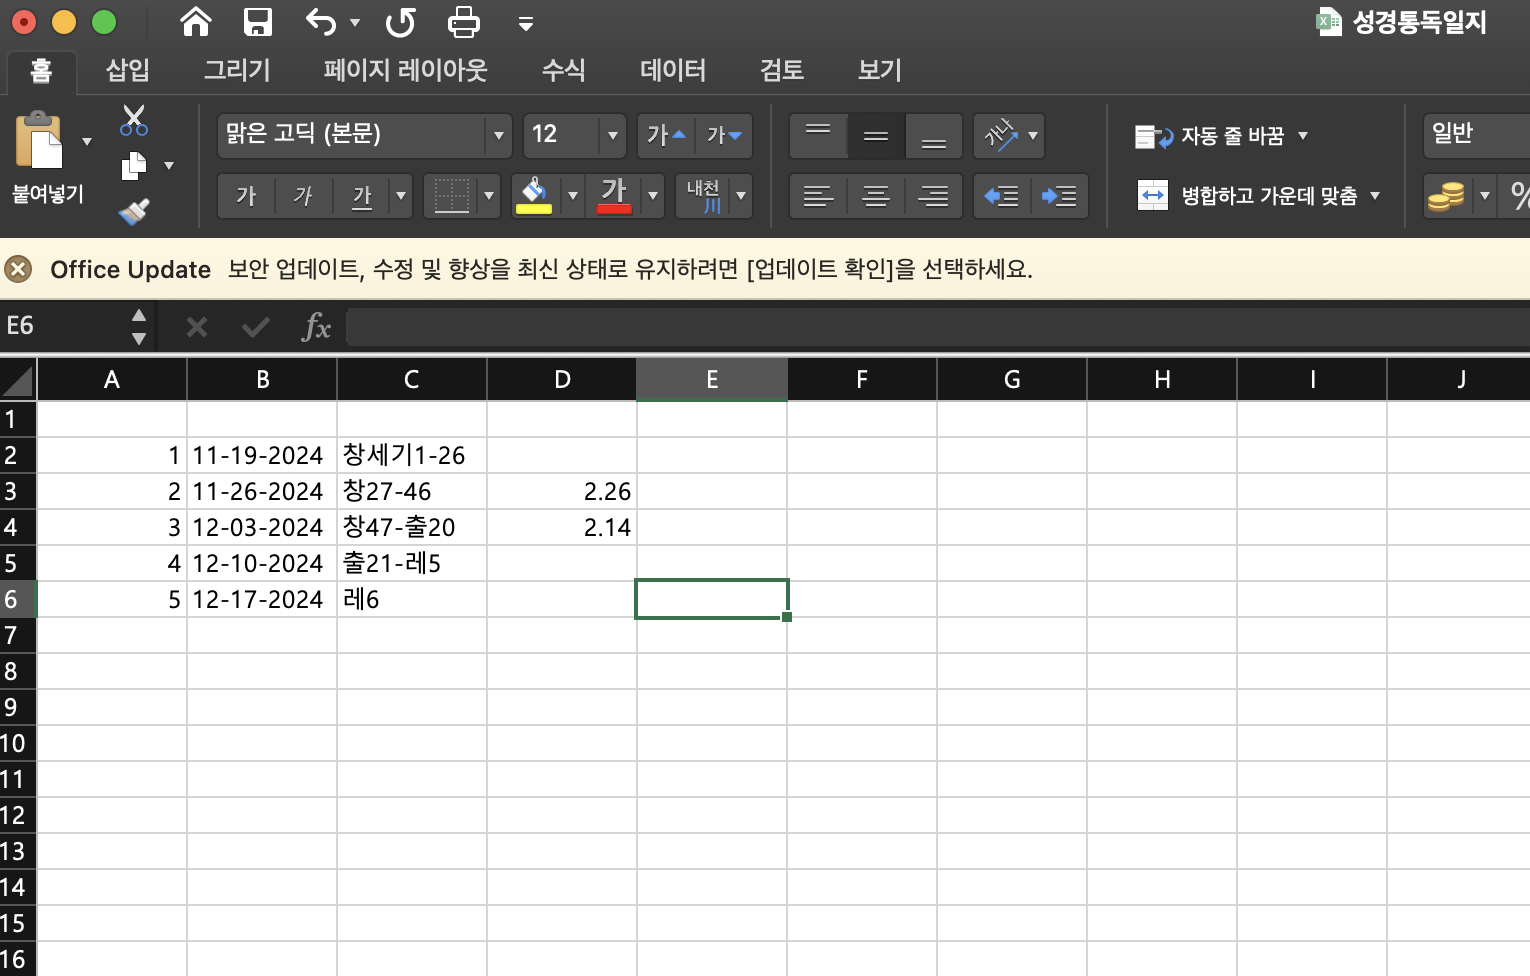The height and width of the screenshot is (976, 1530).
Task: Align text to top of cell
Action: (818, 135)
